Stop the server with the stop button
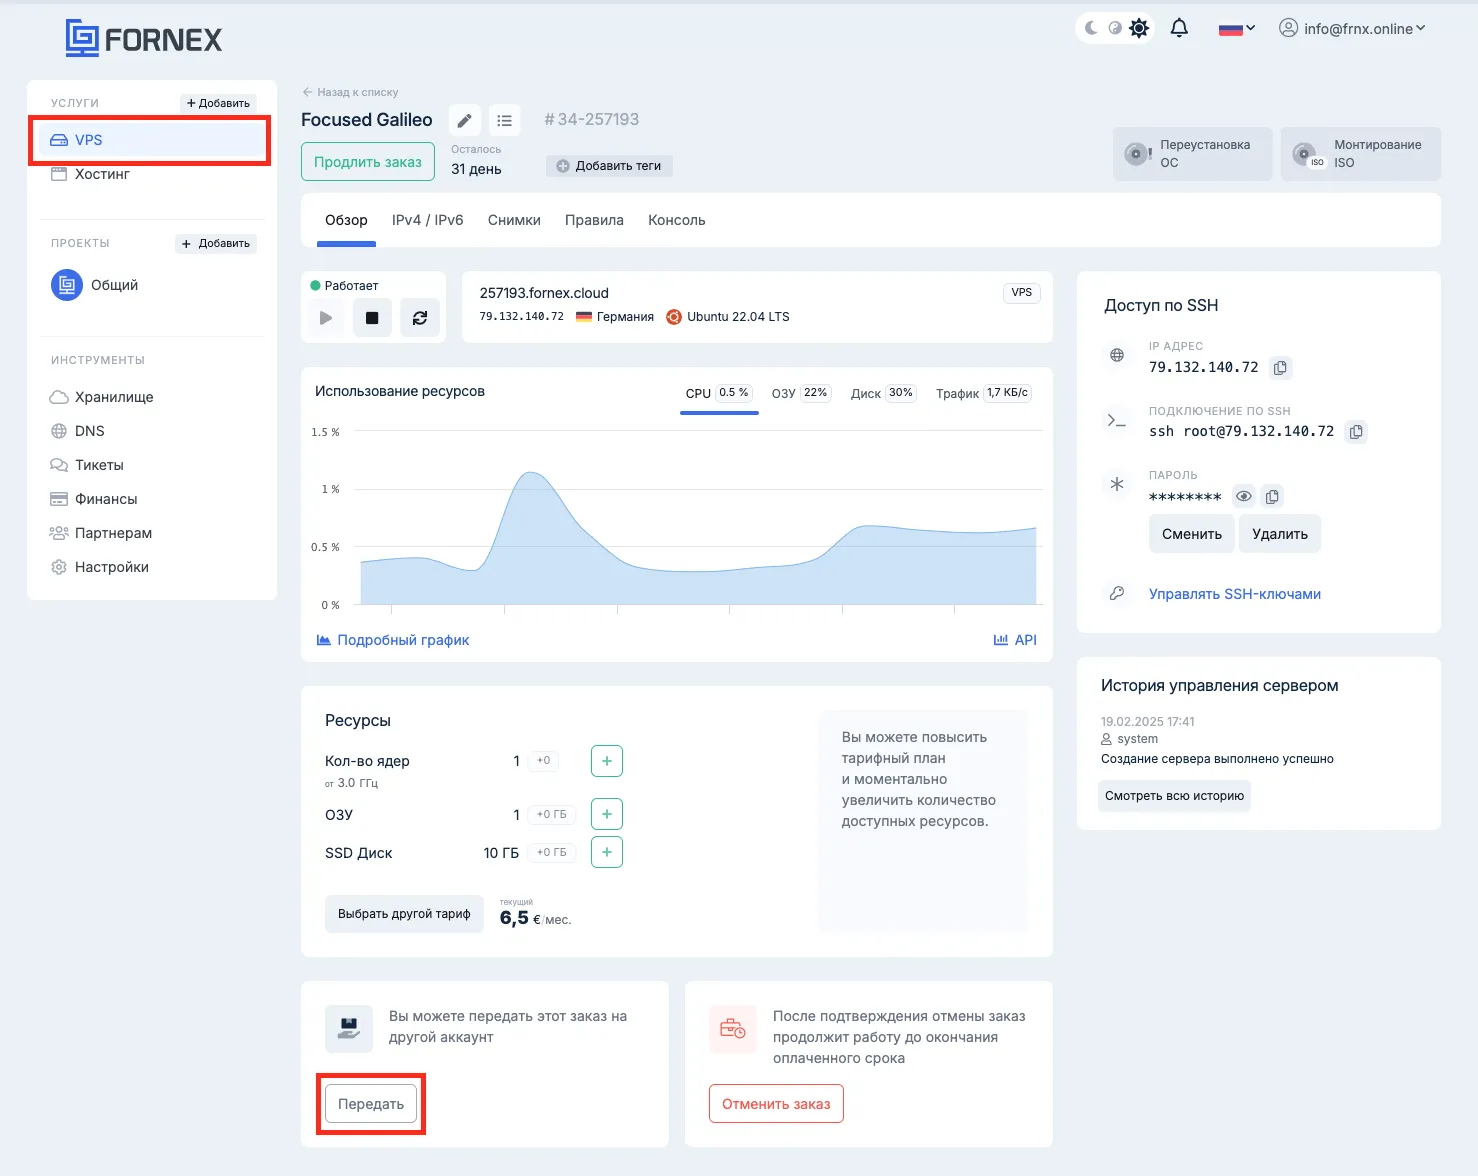 click(x=372, y=318)
